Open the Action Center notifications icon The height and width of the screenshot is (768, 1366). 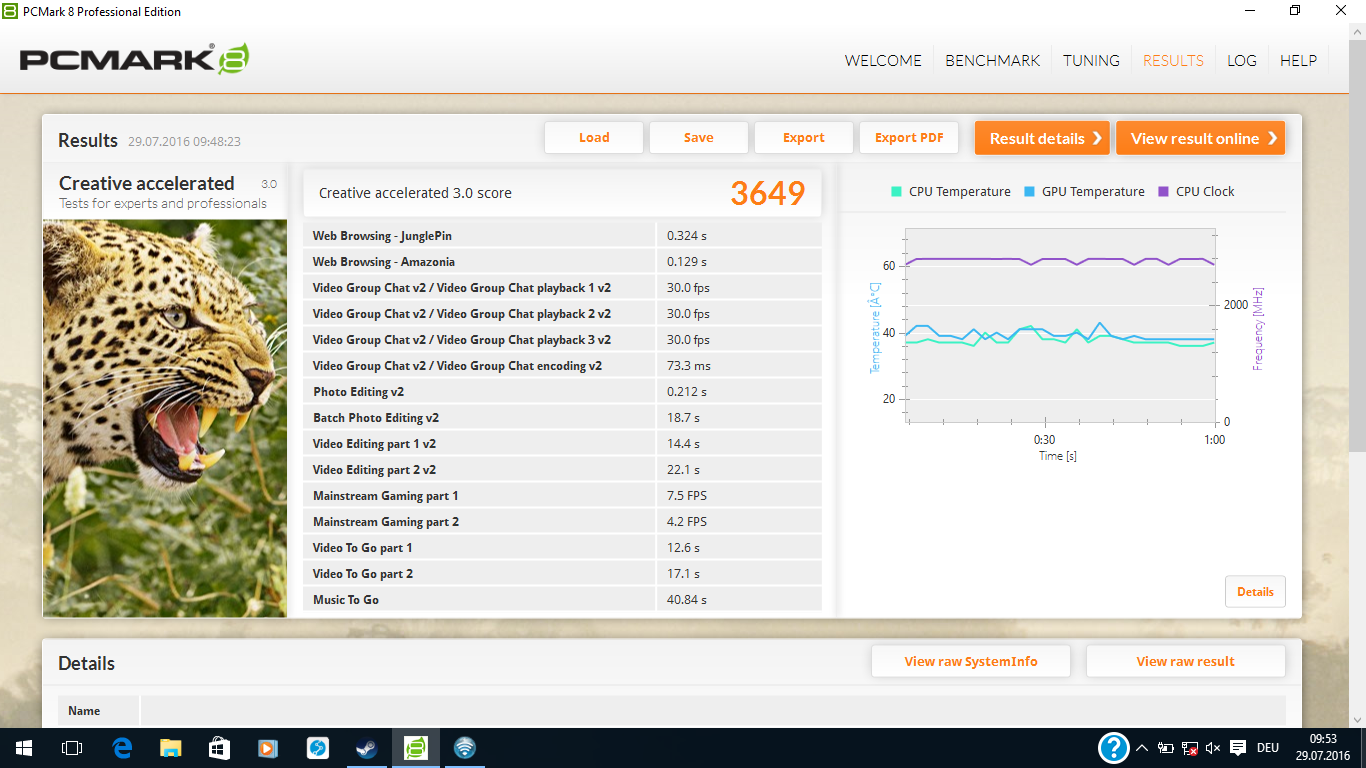[x=1238, y=748]
